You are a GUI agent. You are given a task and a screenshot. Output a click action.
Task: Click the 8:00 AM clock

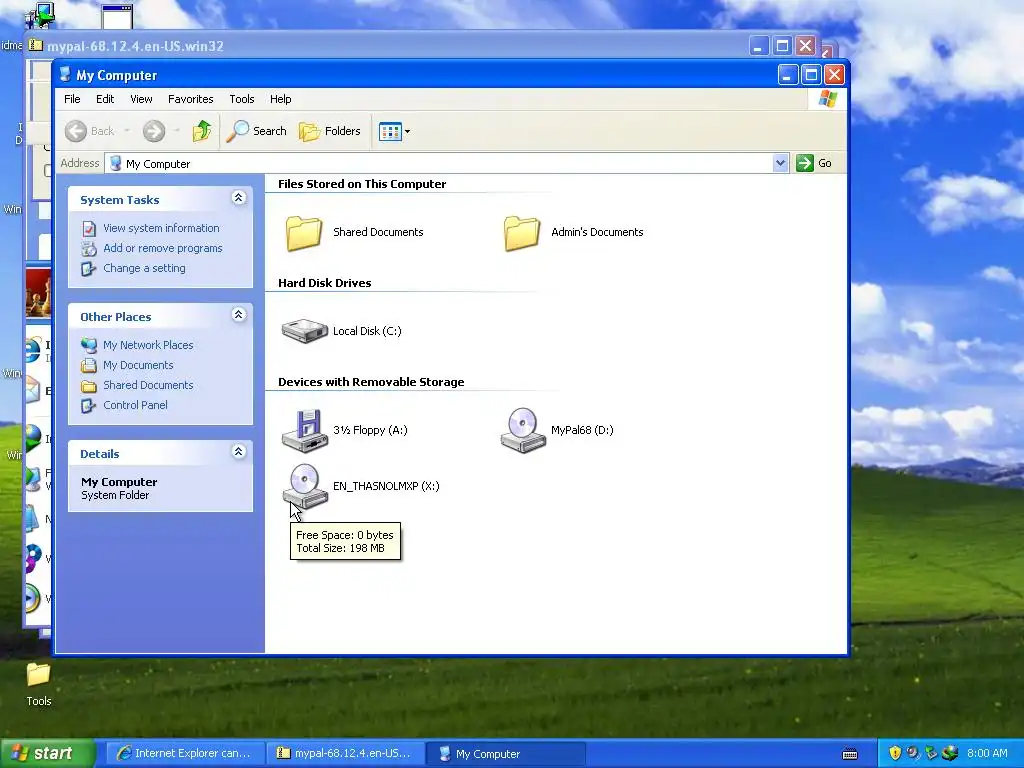click(987, 753)
